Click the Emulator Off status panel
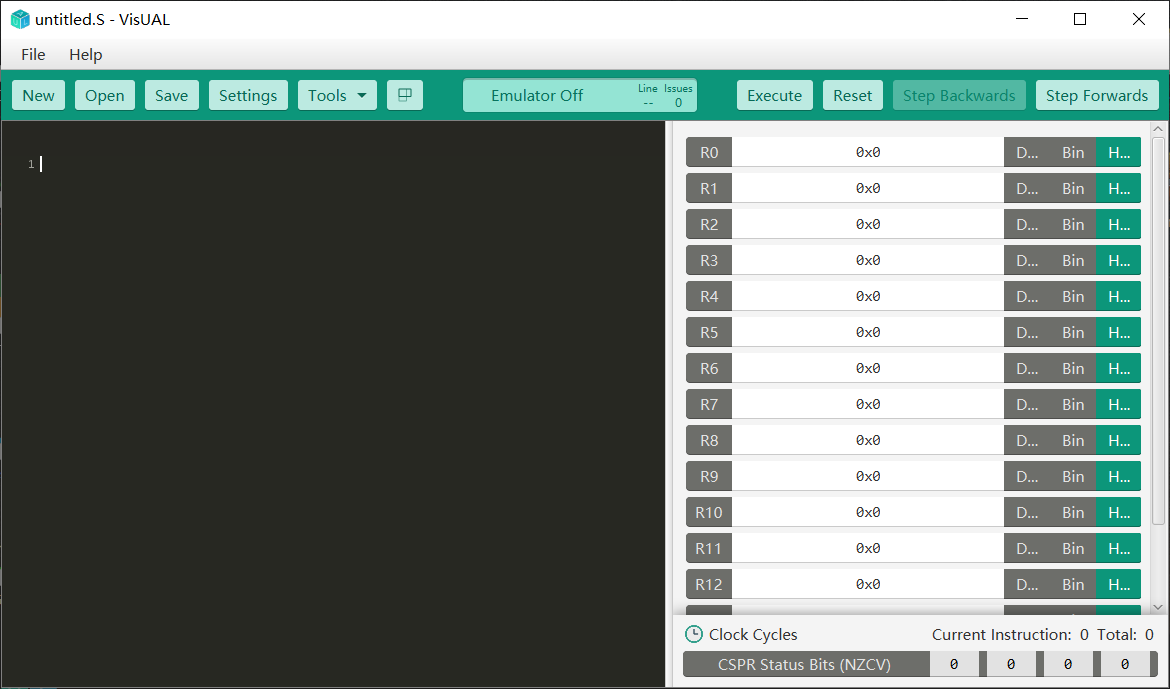The image size is (1170, 689). click(580, 96)
